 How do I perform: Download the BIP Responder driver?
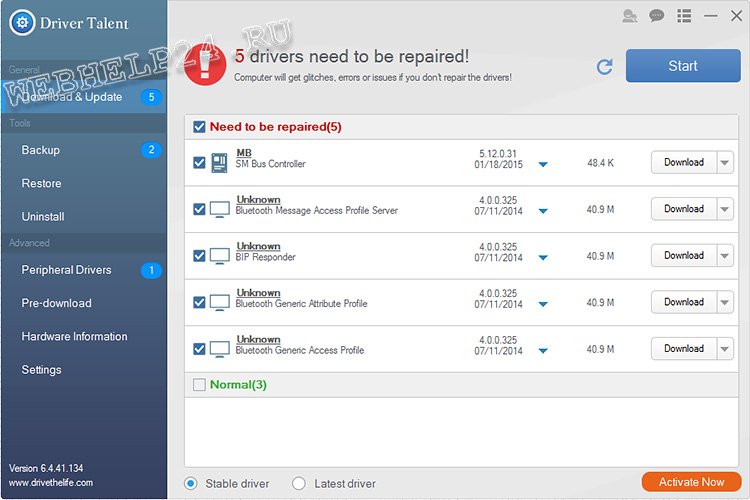click(x=684, y=256)
